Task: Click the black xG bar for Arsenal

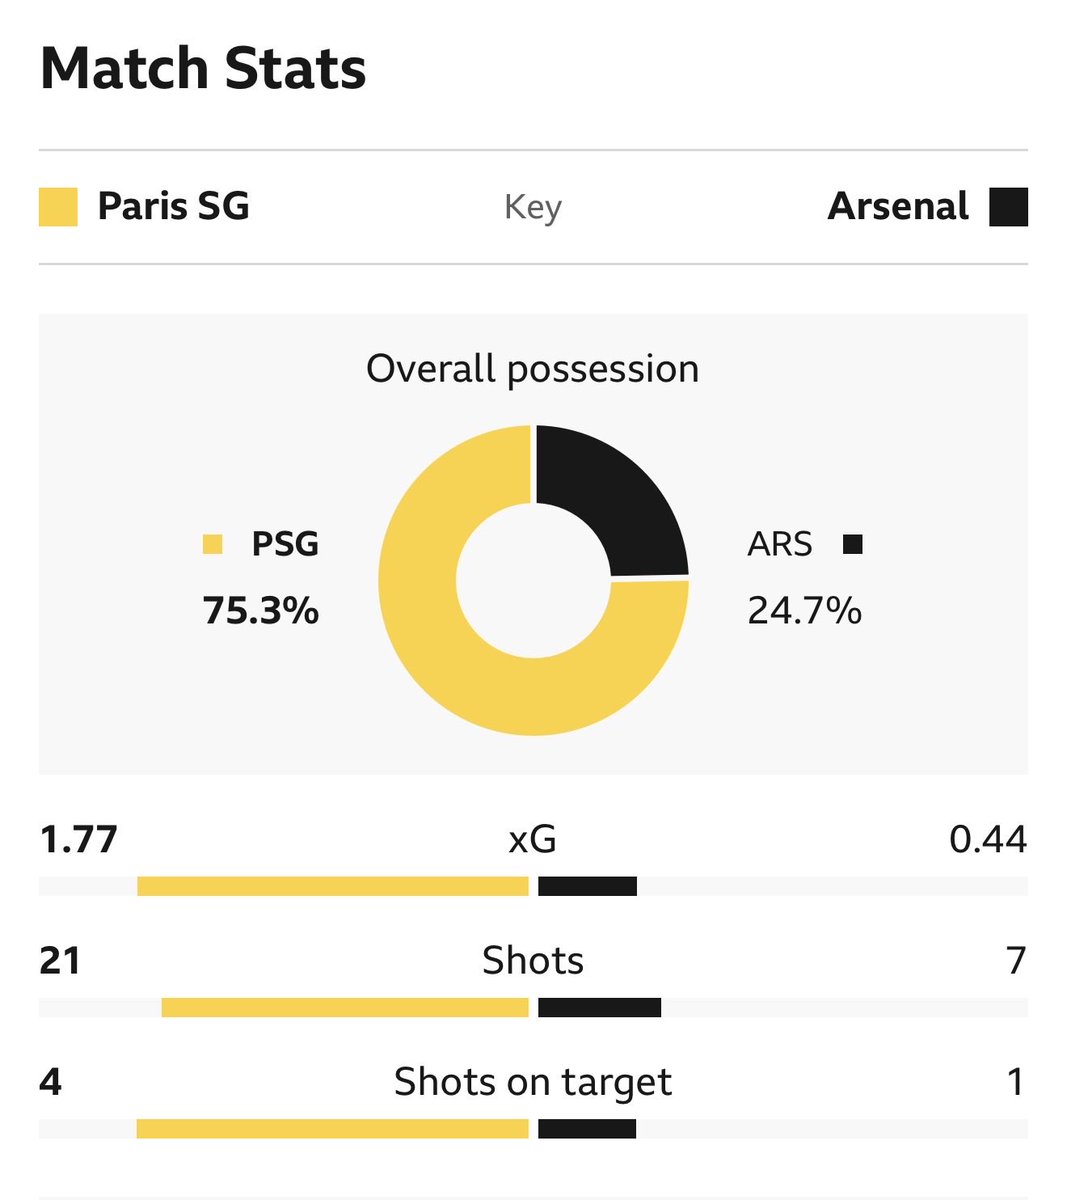Action: coord(587,886)
